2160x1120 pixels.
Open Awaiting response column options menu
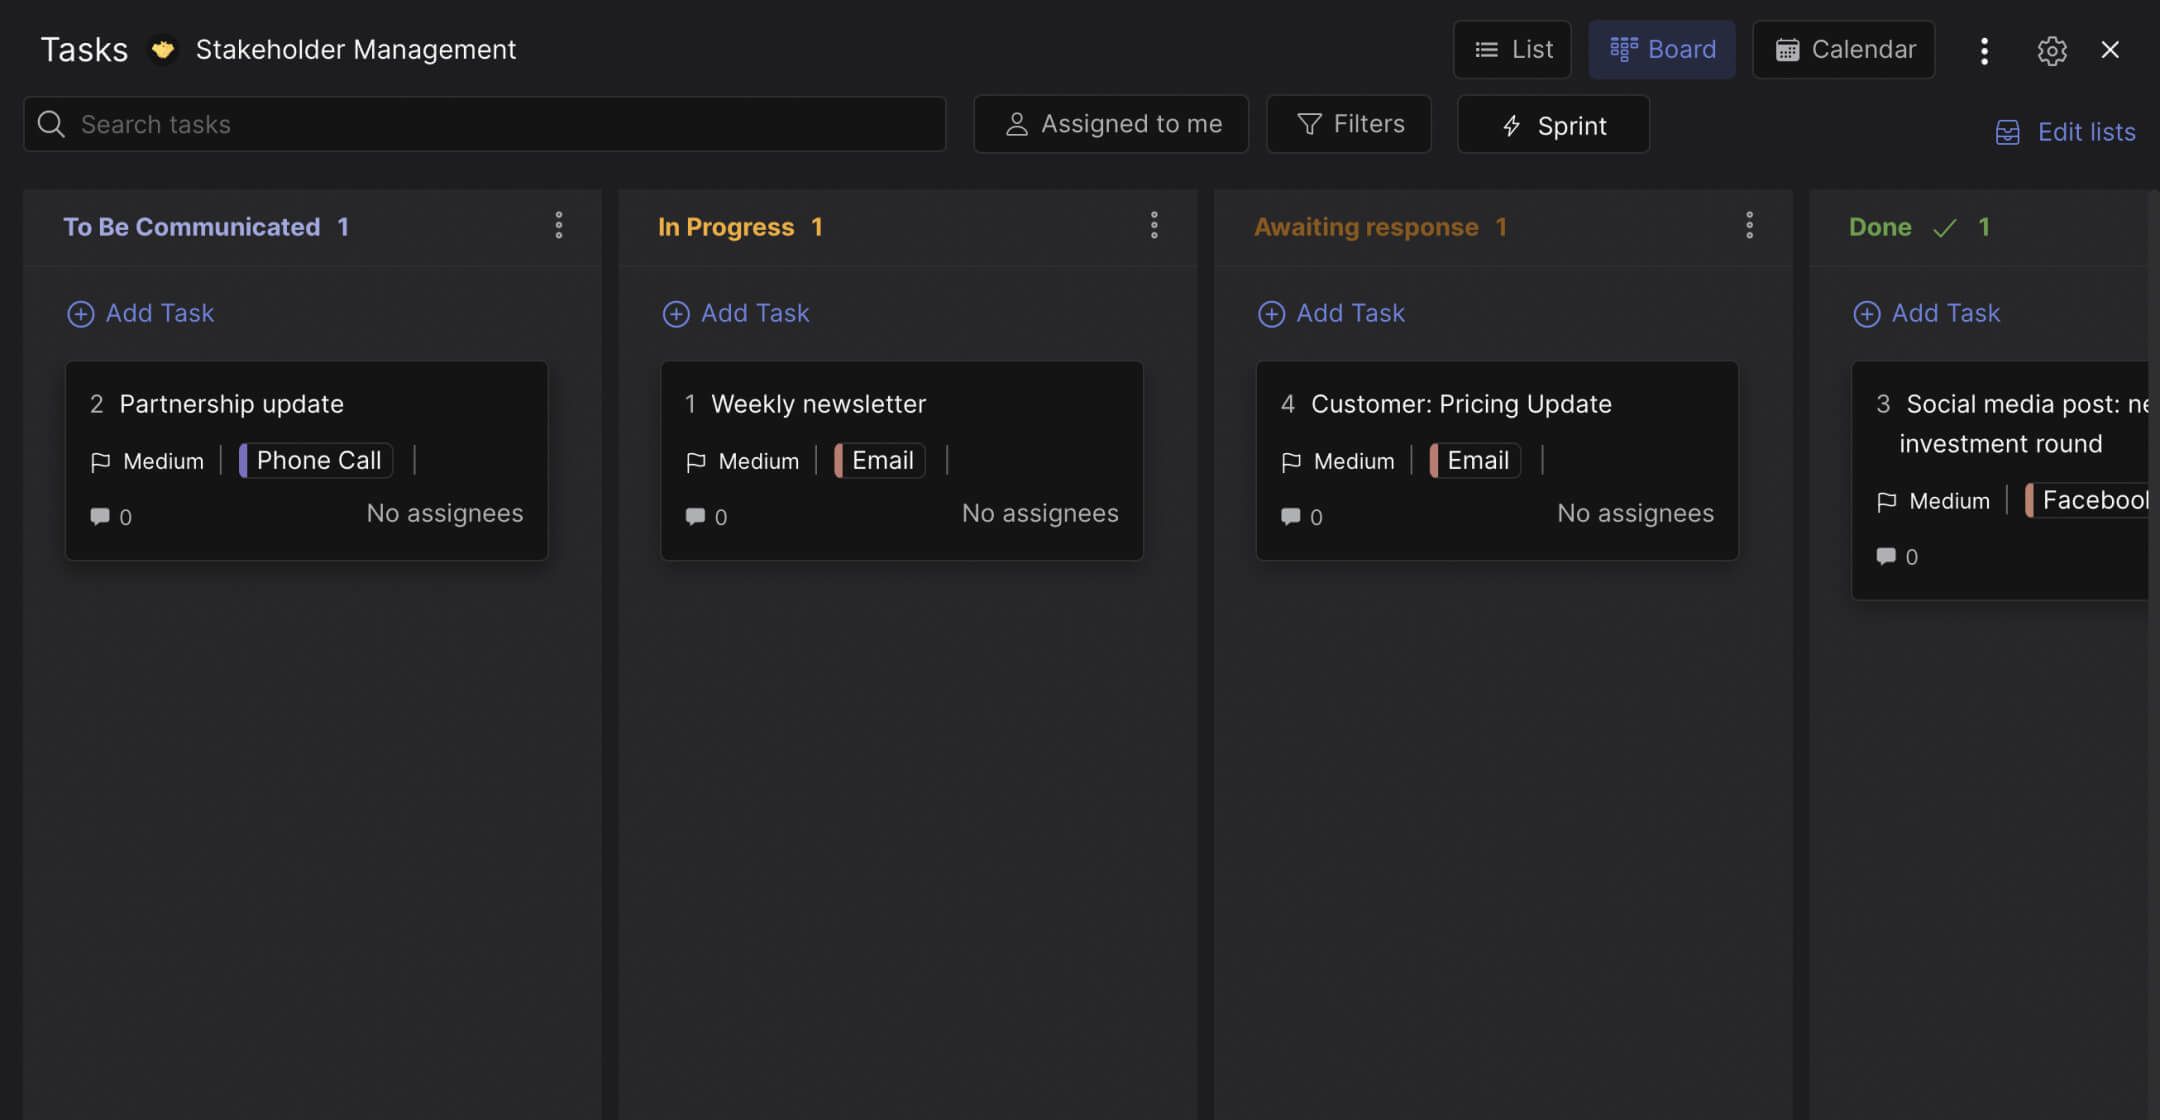click(1749, 226)
